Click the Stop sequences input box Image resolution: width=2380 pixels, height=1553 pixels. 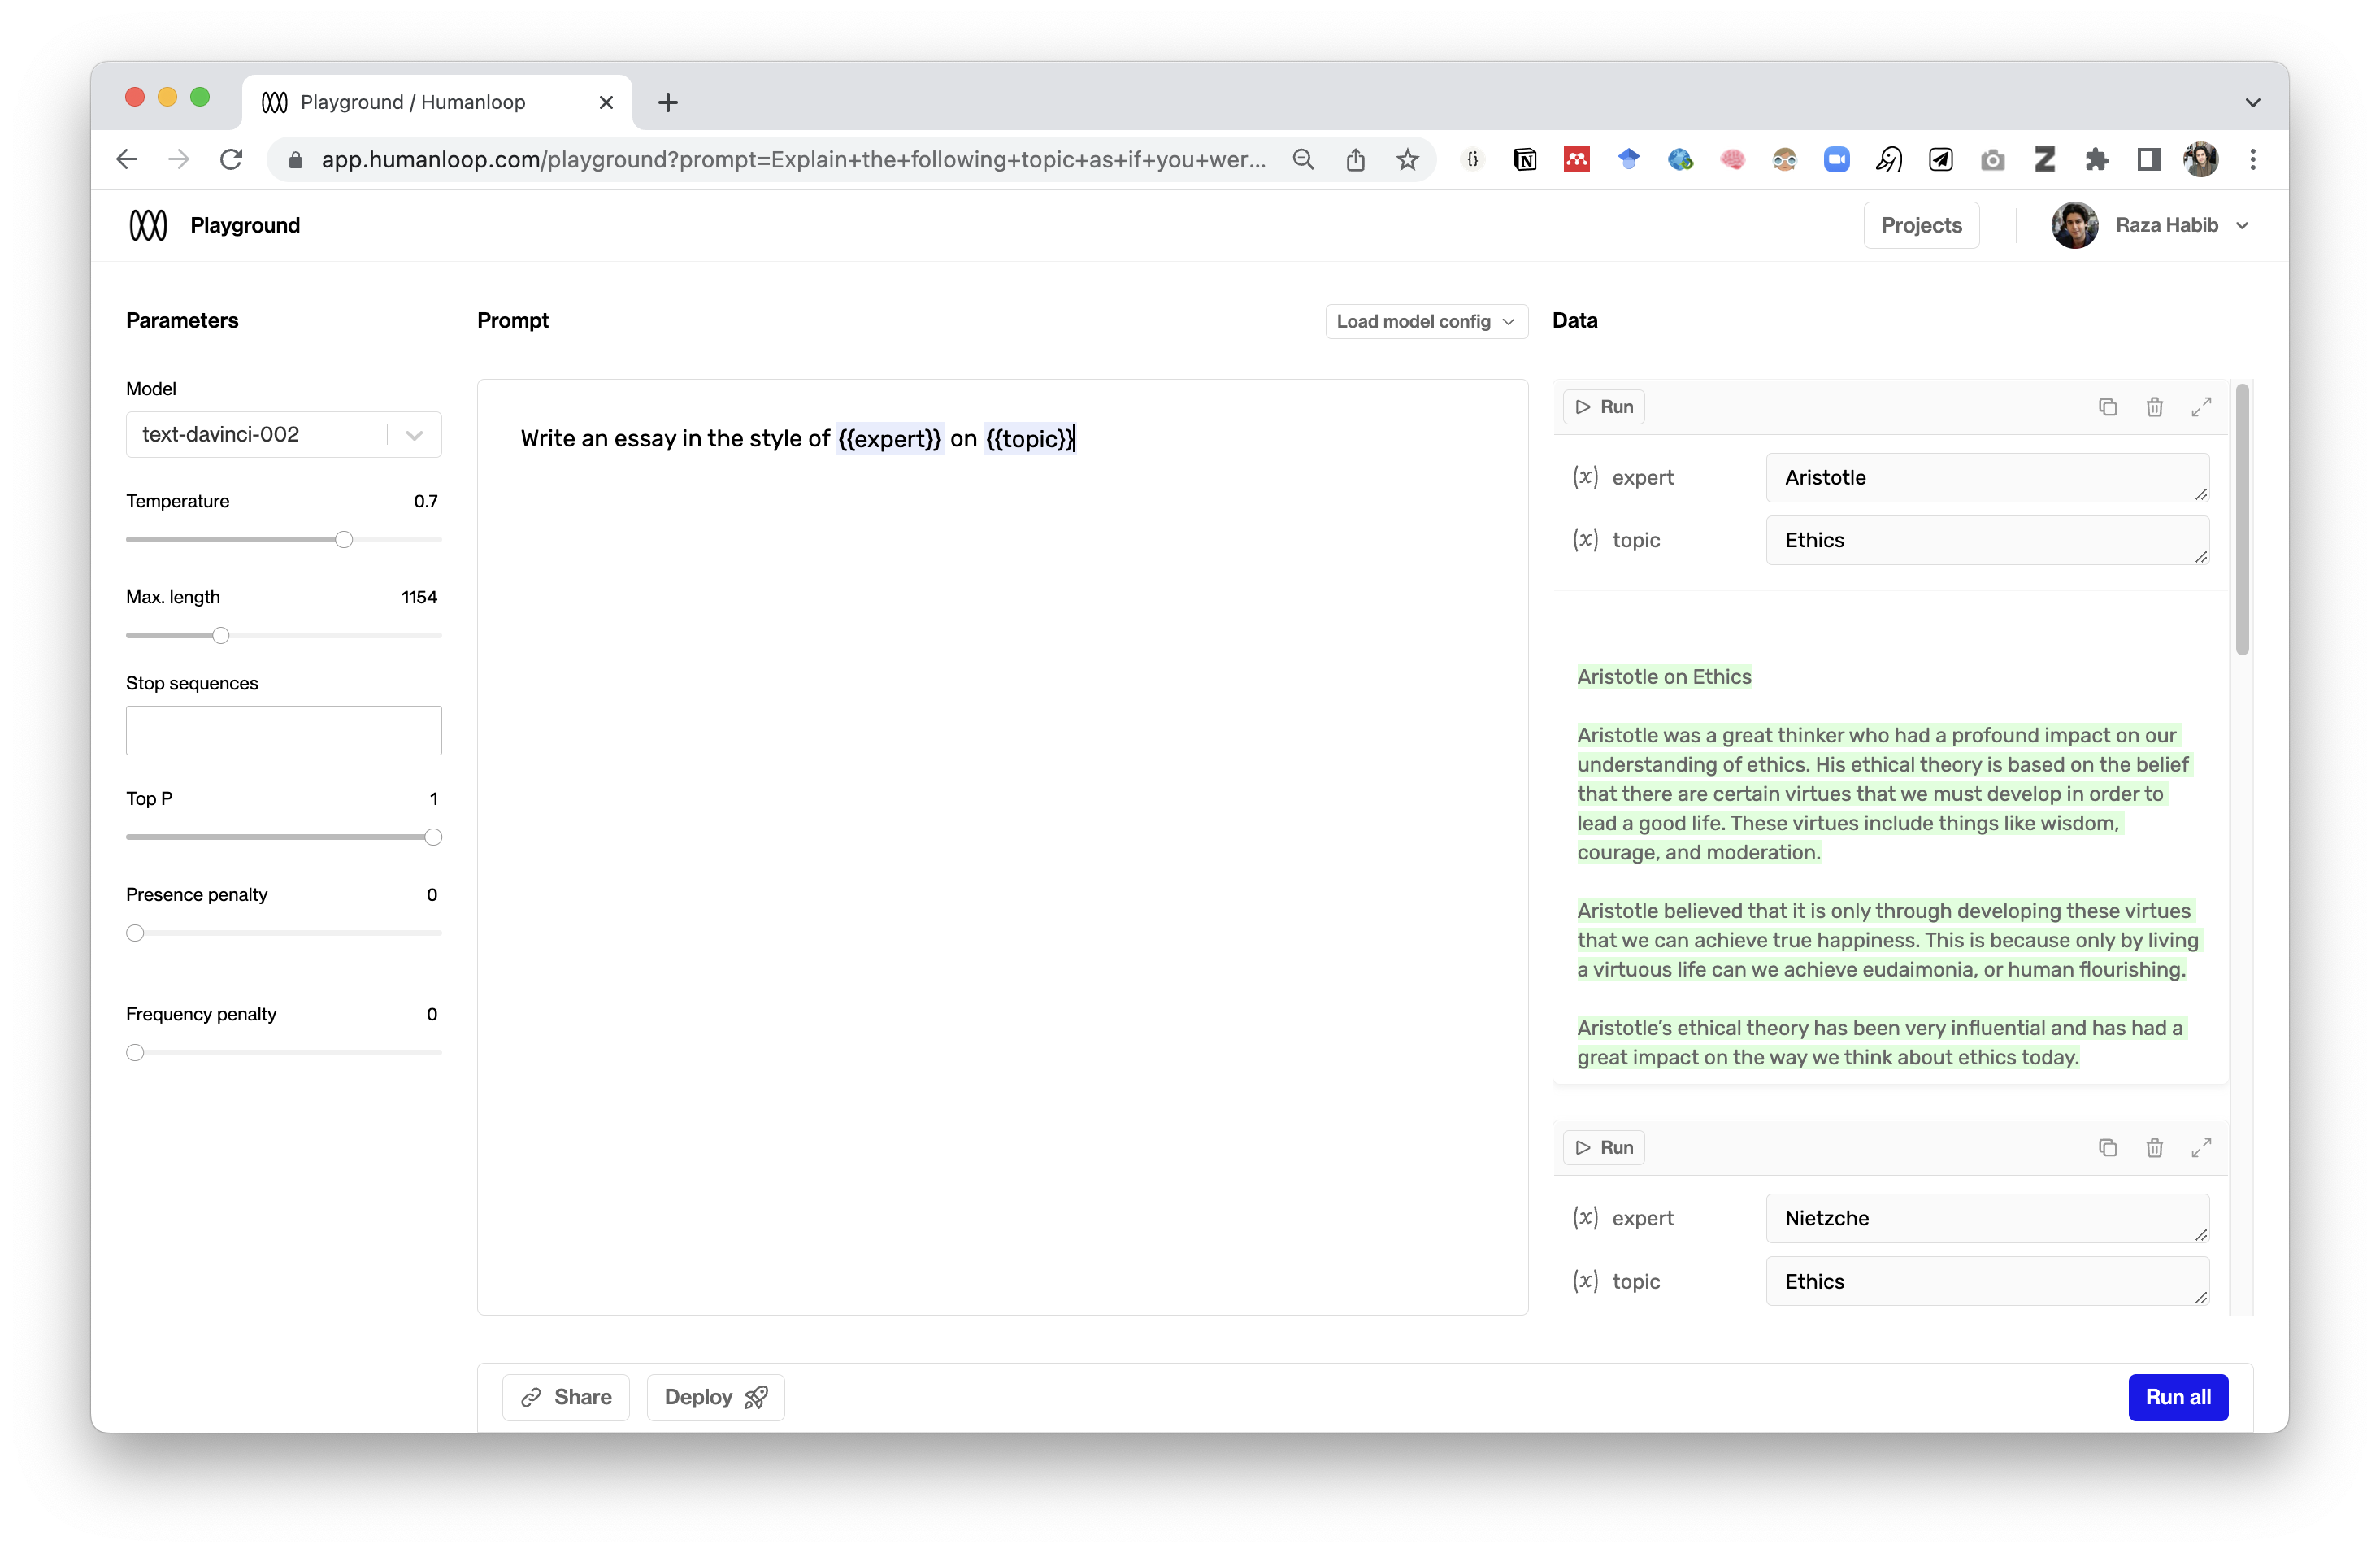tap(284, 730)
